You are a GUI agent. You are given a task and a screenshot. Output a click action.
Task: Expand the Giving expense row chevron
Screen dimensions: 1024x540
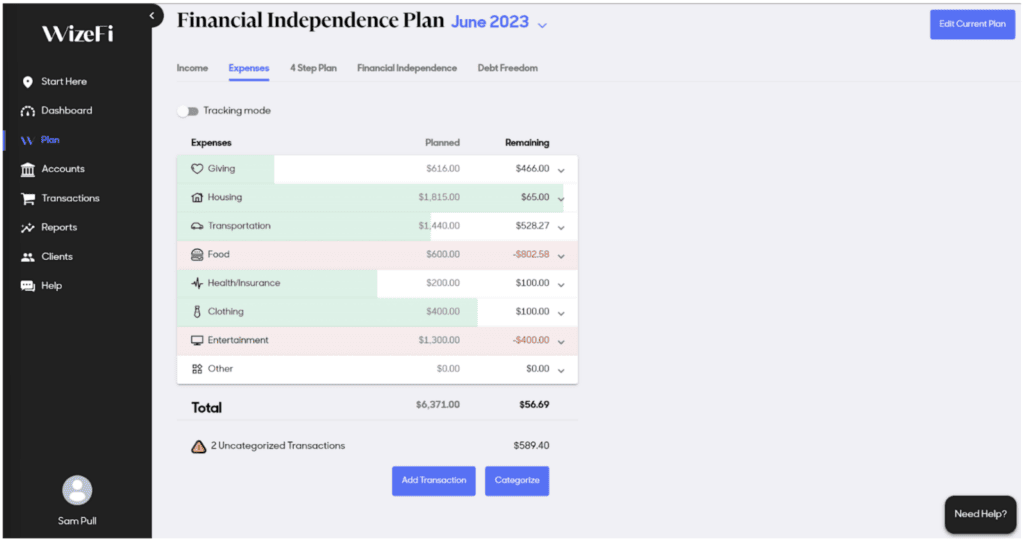561,170
